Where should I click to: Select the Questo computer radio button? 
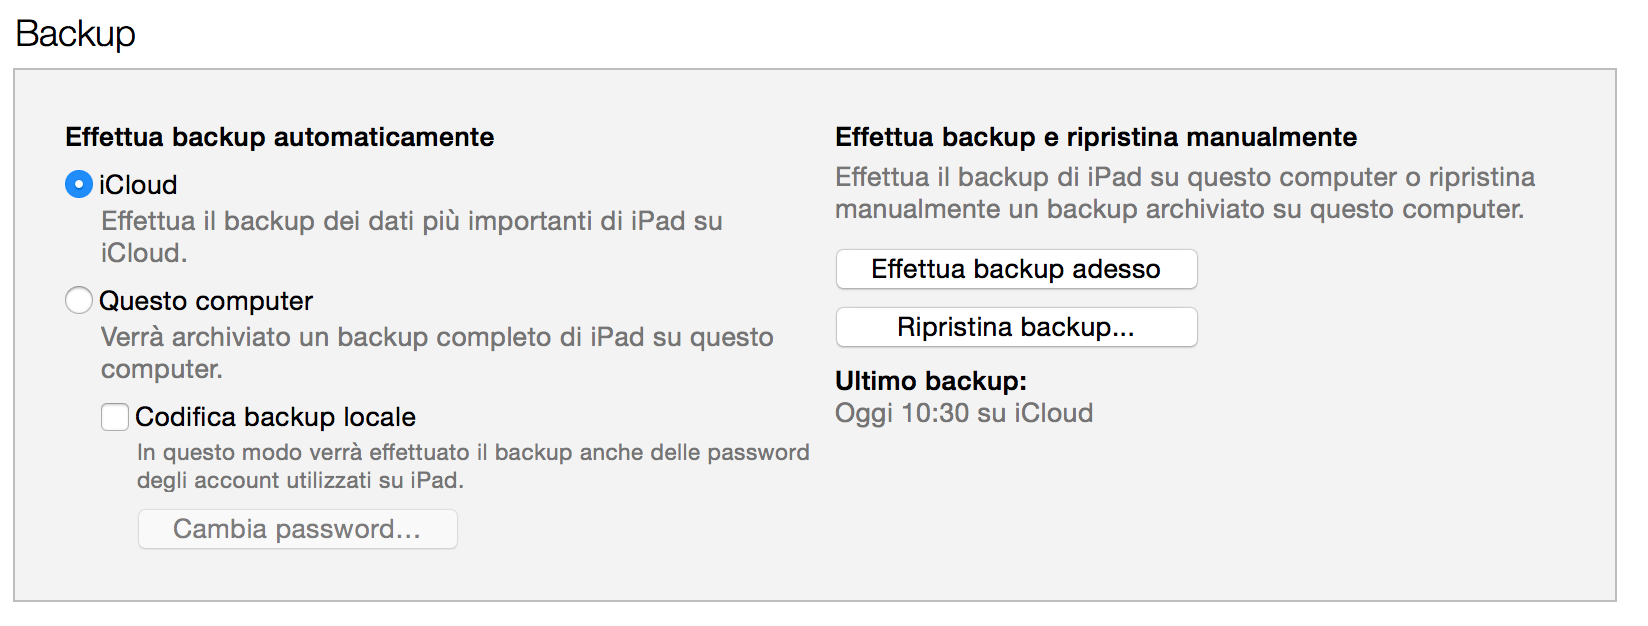(79, 301)
